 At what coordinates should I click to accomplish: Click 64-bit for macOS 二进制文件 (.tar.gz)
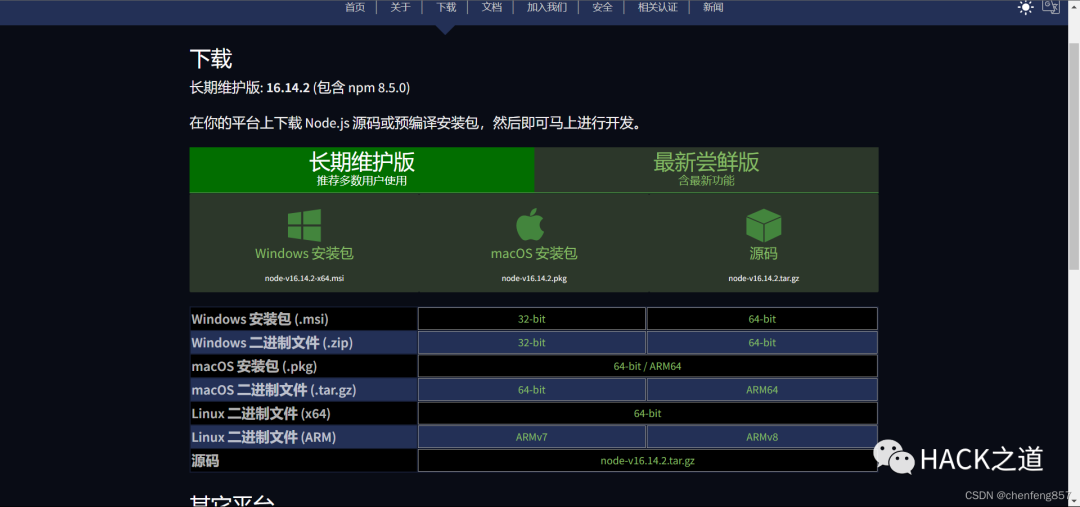532,390
